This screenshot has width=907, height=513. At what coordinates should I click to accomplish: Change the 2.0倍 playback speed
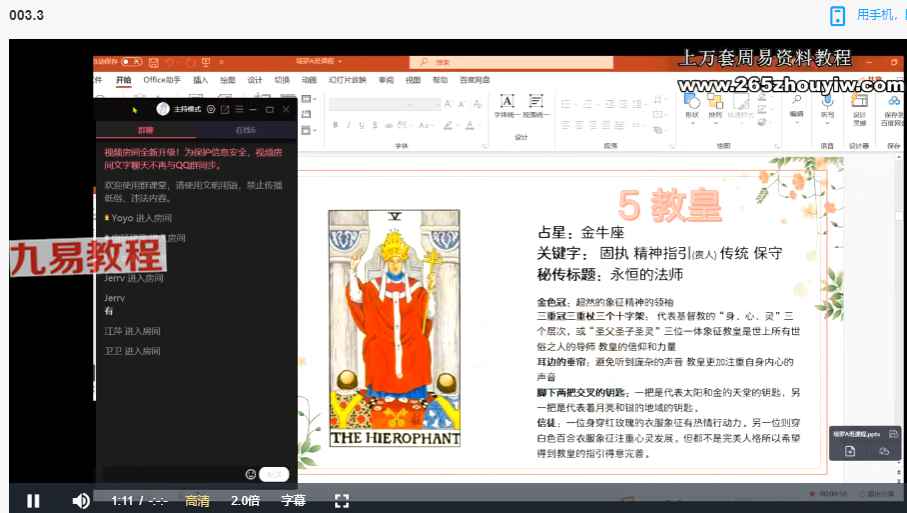[246, 500]
